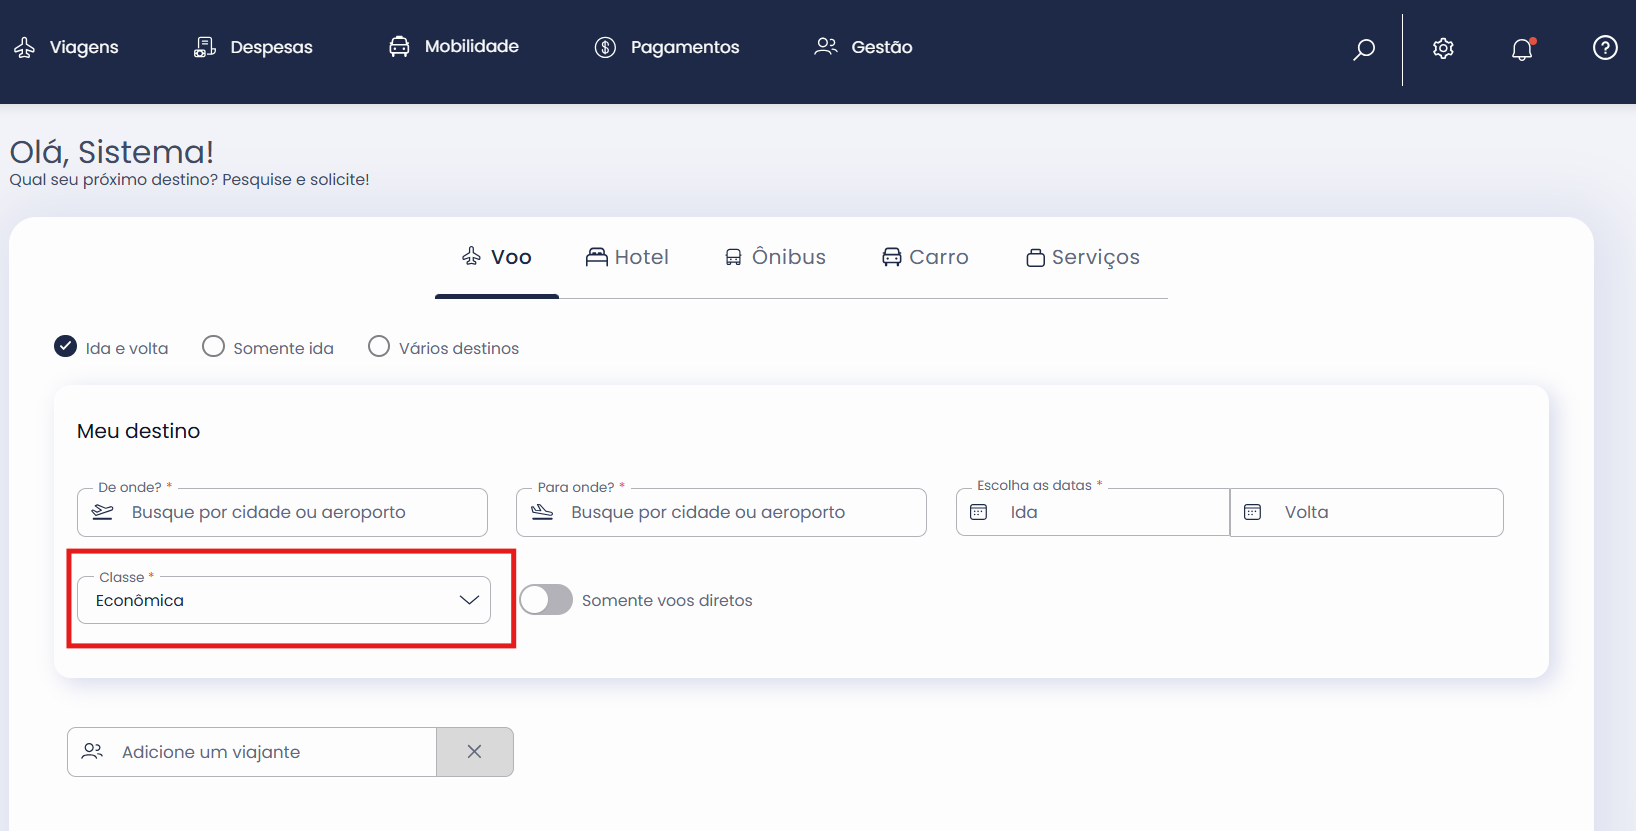The height and width of the screenshot is (831, 1636).
Task: Clear traveler with the X button
Action: pos(475,752)
